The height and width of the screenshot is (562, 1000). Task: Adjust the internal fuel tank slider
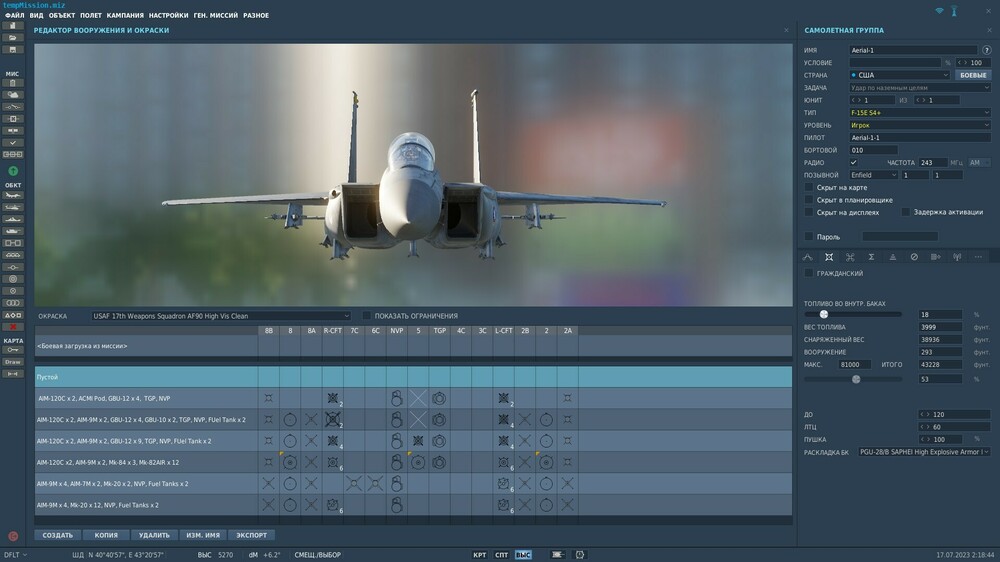pos(824,314)
